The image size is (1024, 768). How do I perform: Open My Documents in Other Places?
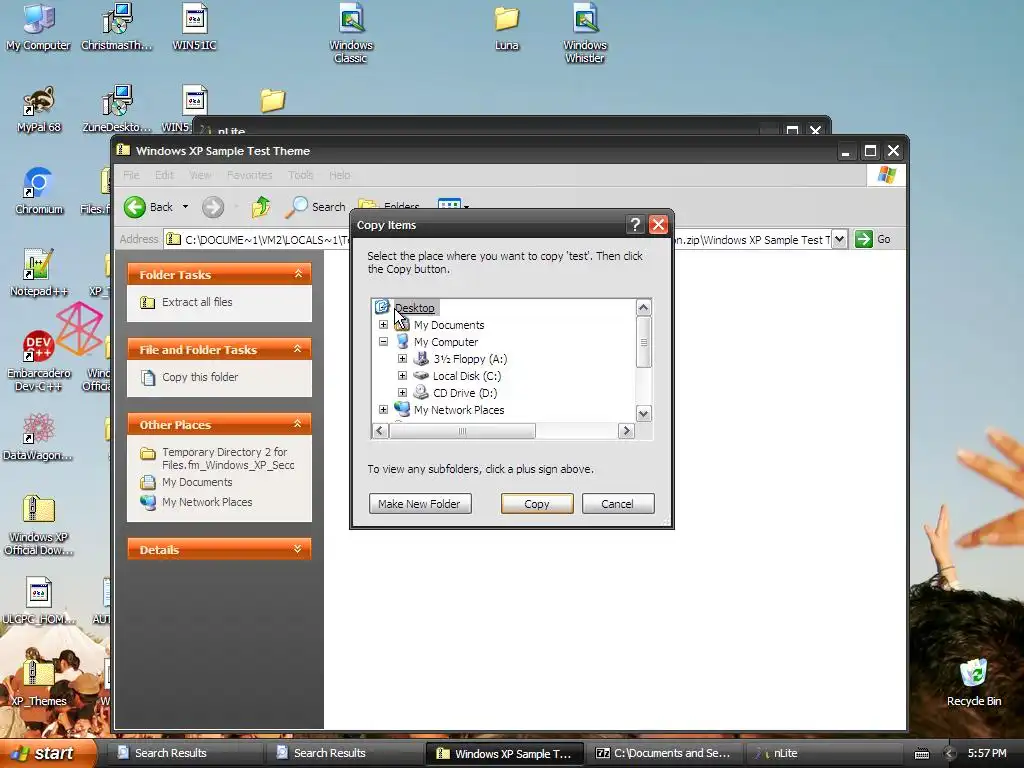click(197, 482)
